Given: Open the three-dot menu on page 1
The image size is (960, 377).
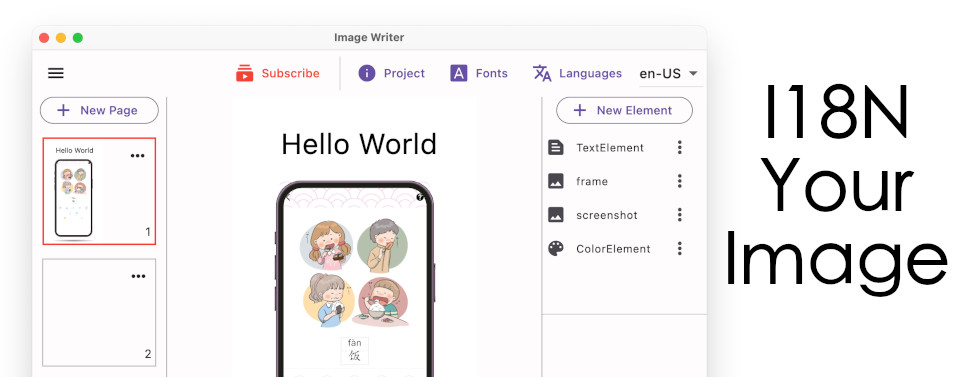Looking at the screenshot, I should (138, 155).
